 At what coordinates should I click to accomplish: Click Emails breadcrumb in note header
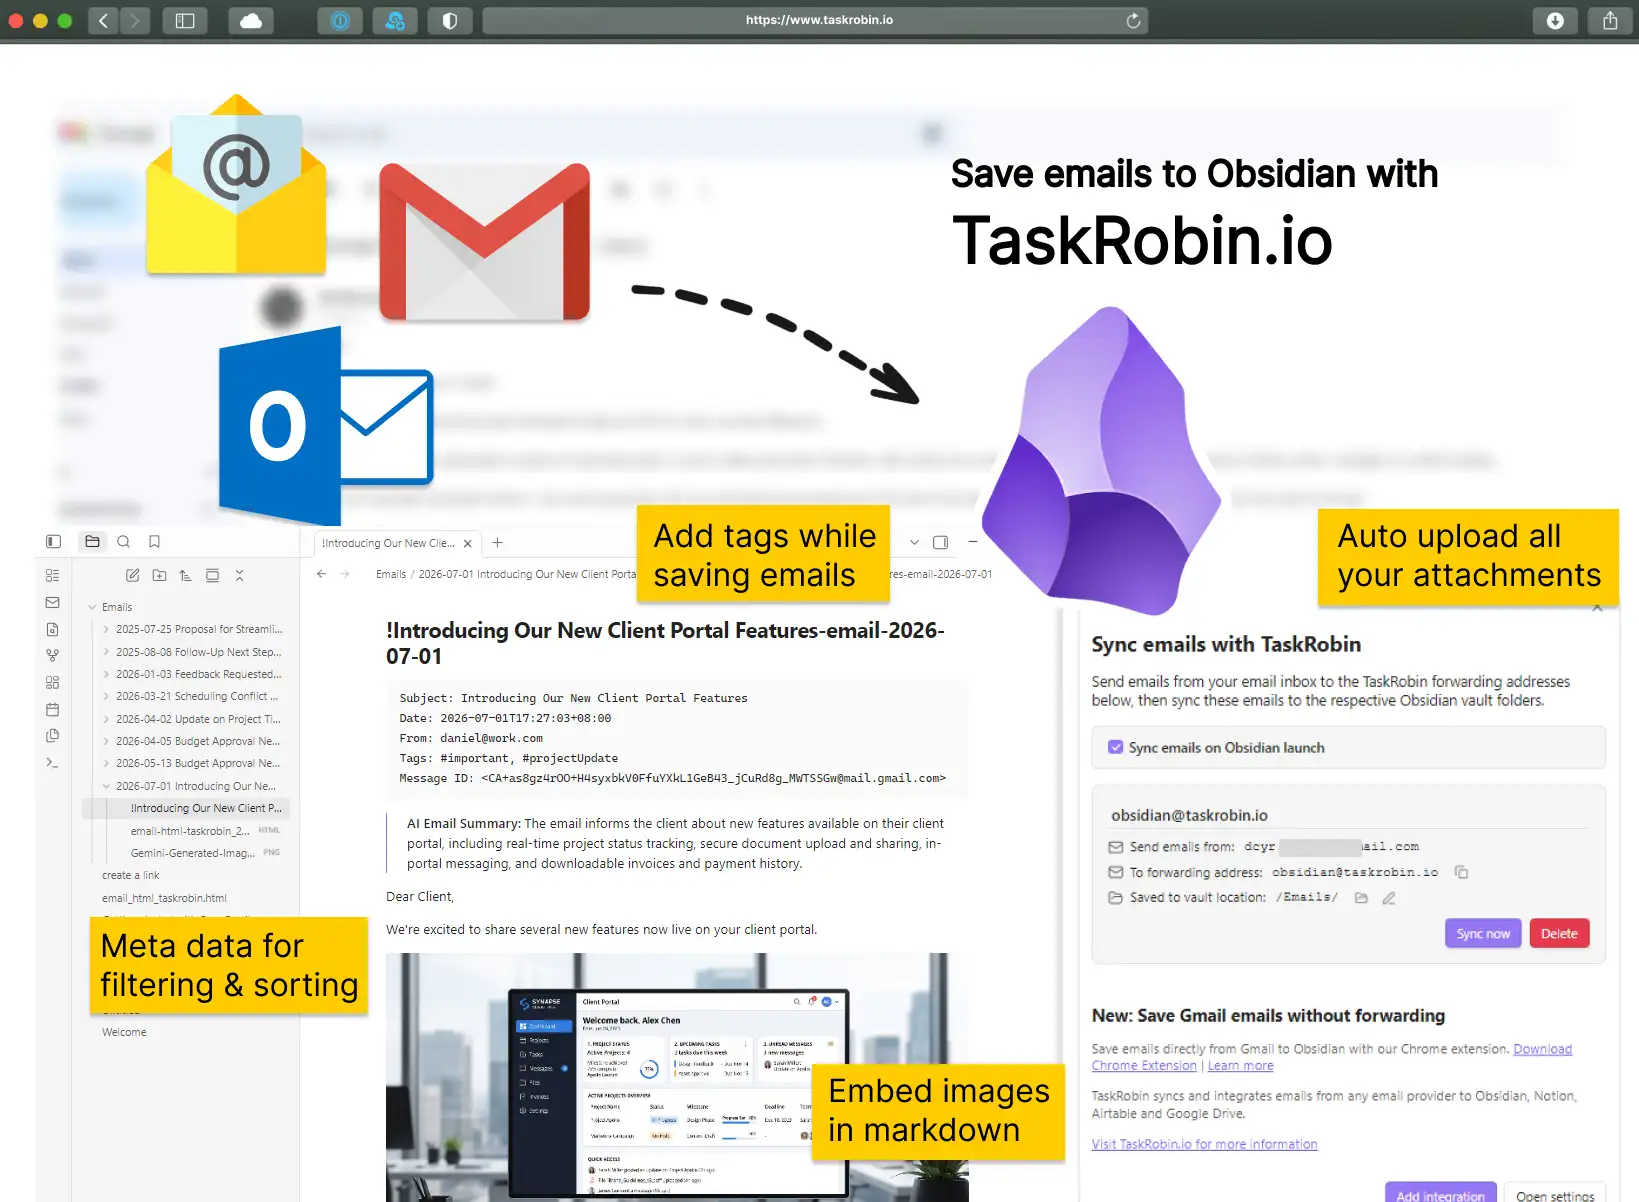pyautogui.click(x=391, y=574)
